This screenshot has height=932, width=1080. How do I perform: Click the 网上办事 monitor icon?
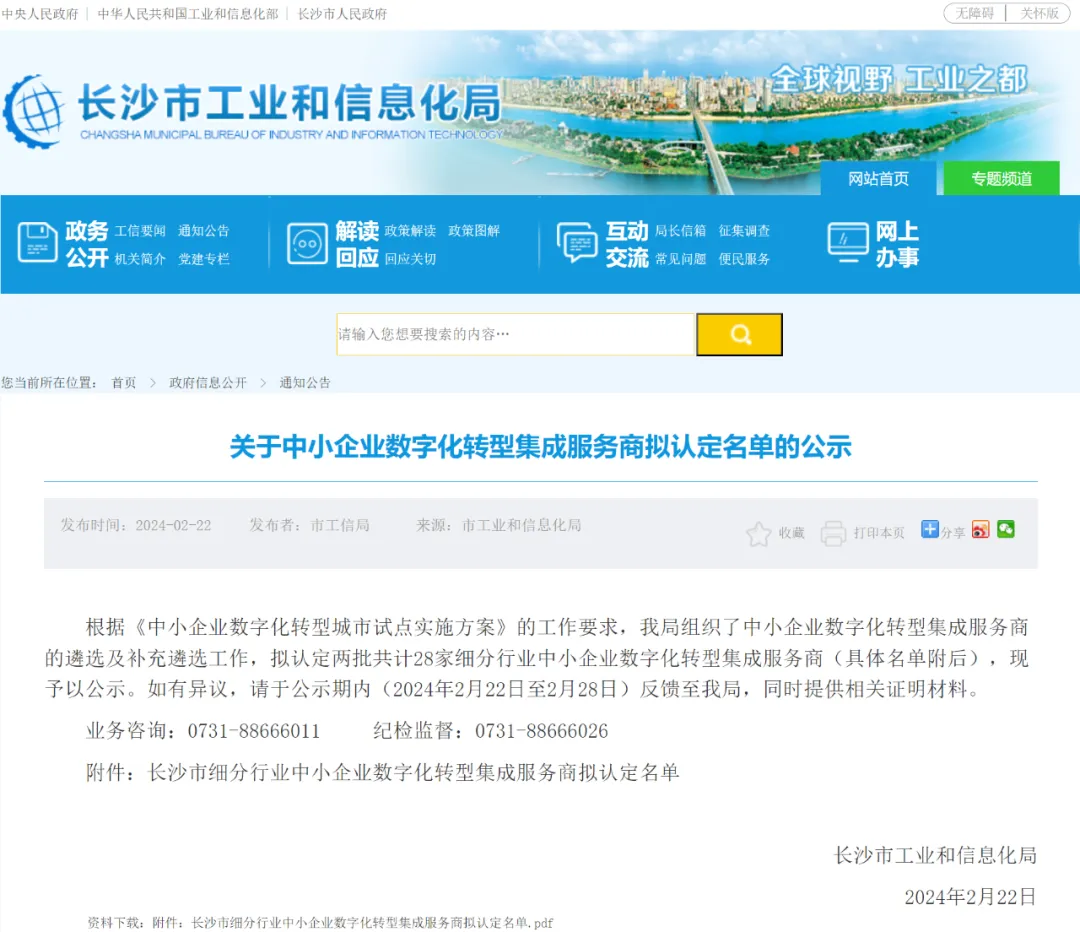[x=847, y=243]
